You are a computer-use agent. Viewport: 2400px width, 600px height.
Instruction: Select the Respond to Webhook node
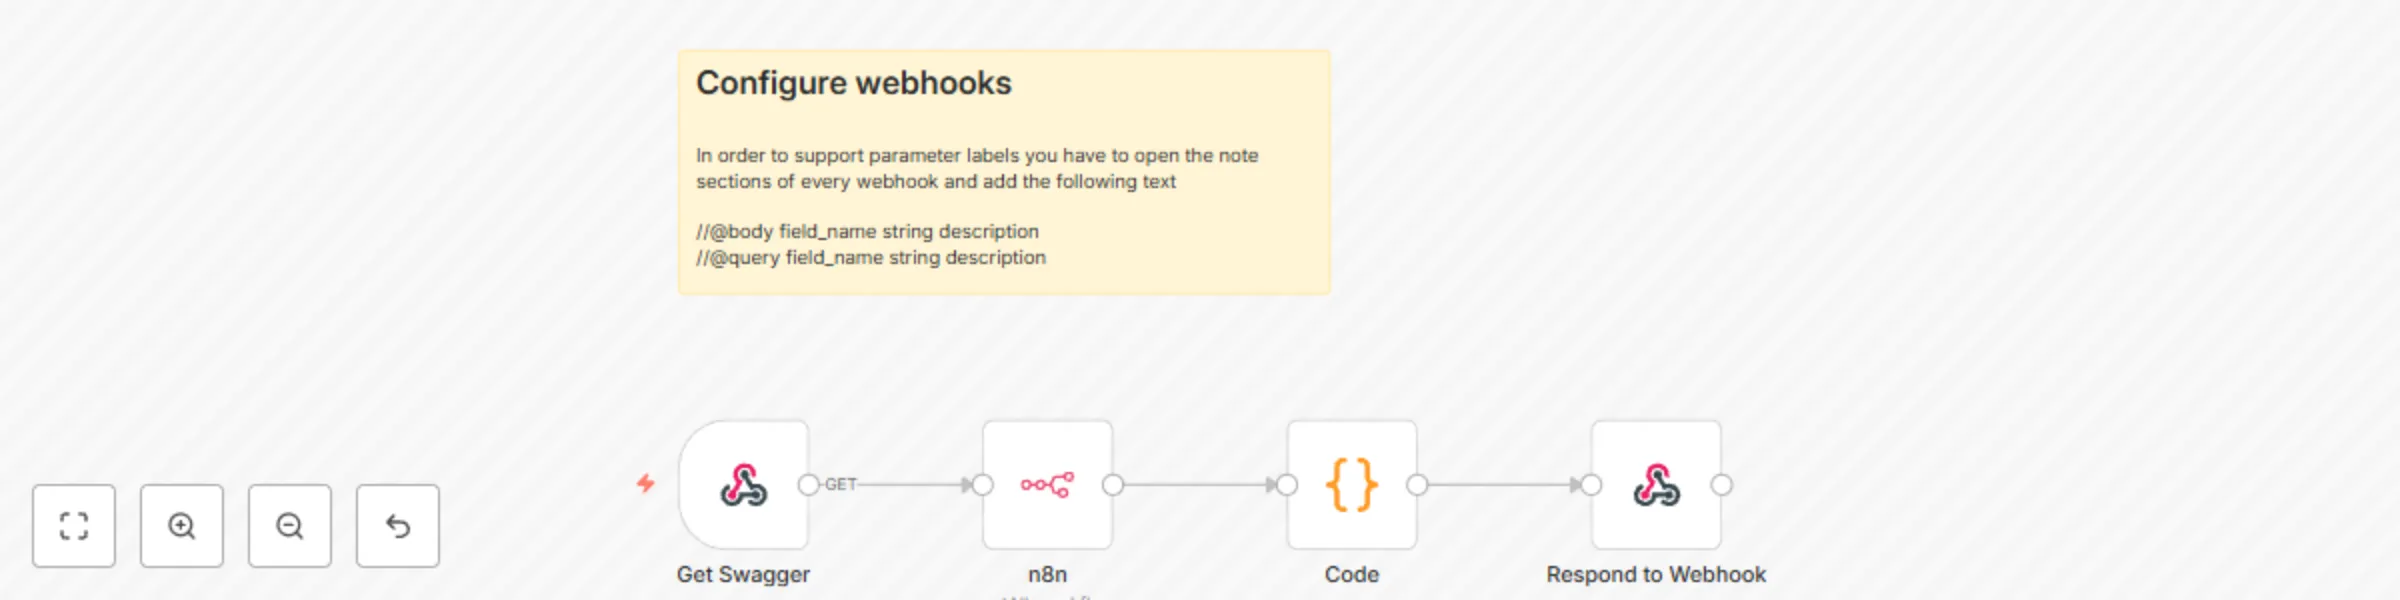point(1656,485)
